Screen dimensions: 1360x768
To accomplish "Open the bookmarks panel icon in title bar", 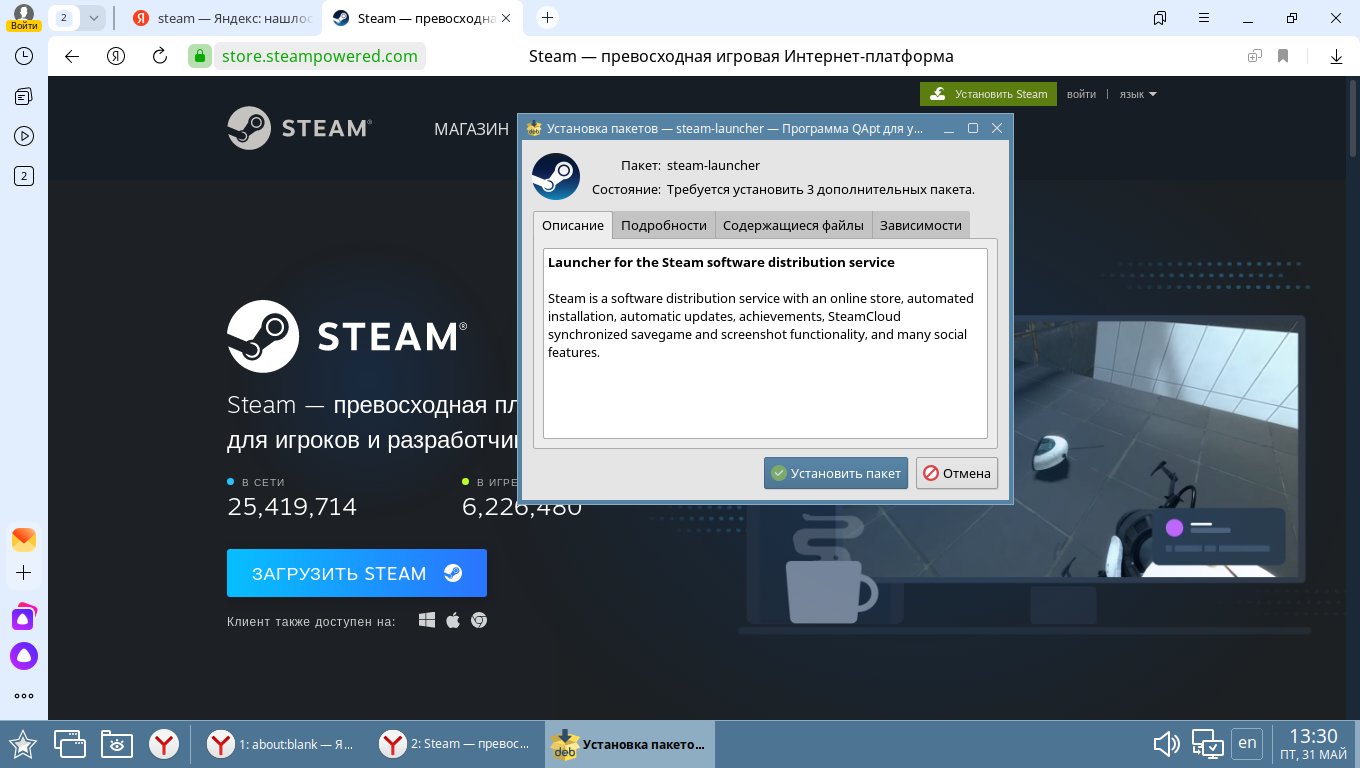I will [1160, 18].
